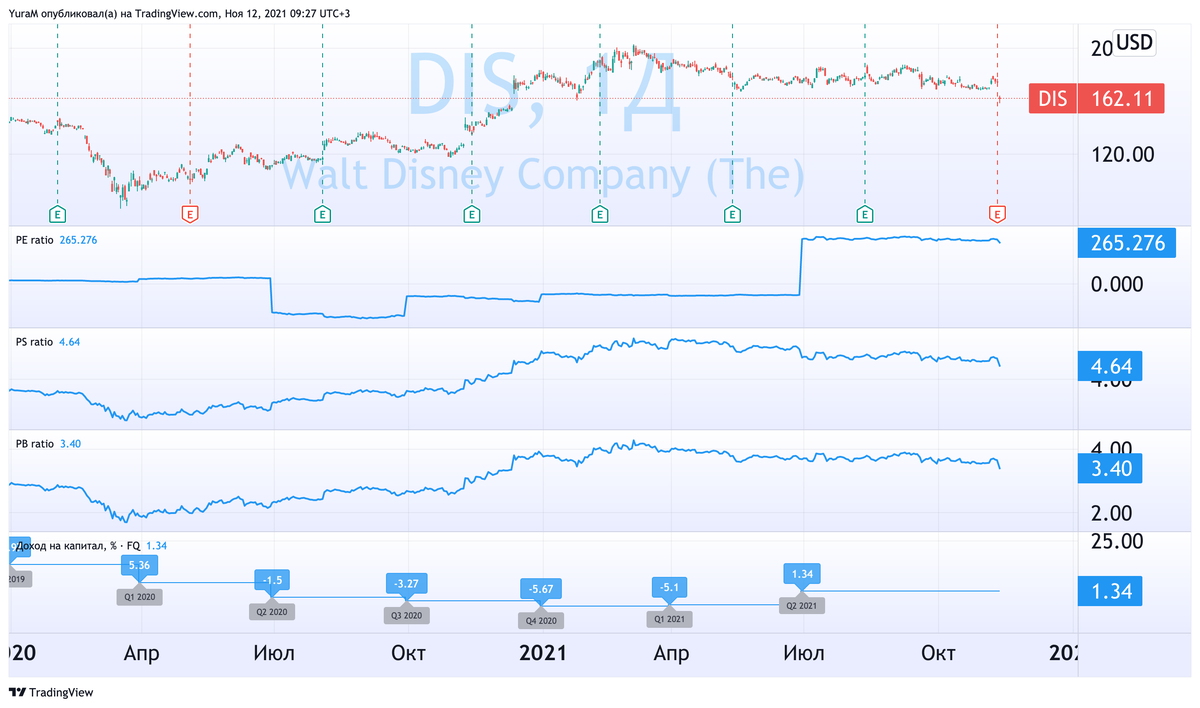The width and height of the screenshot is (1200, 708).
Task: Select the PB ratio indicator legend
Action: click(48, 443)
